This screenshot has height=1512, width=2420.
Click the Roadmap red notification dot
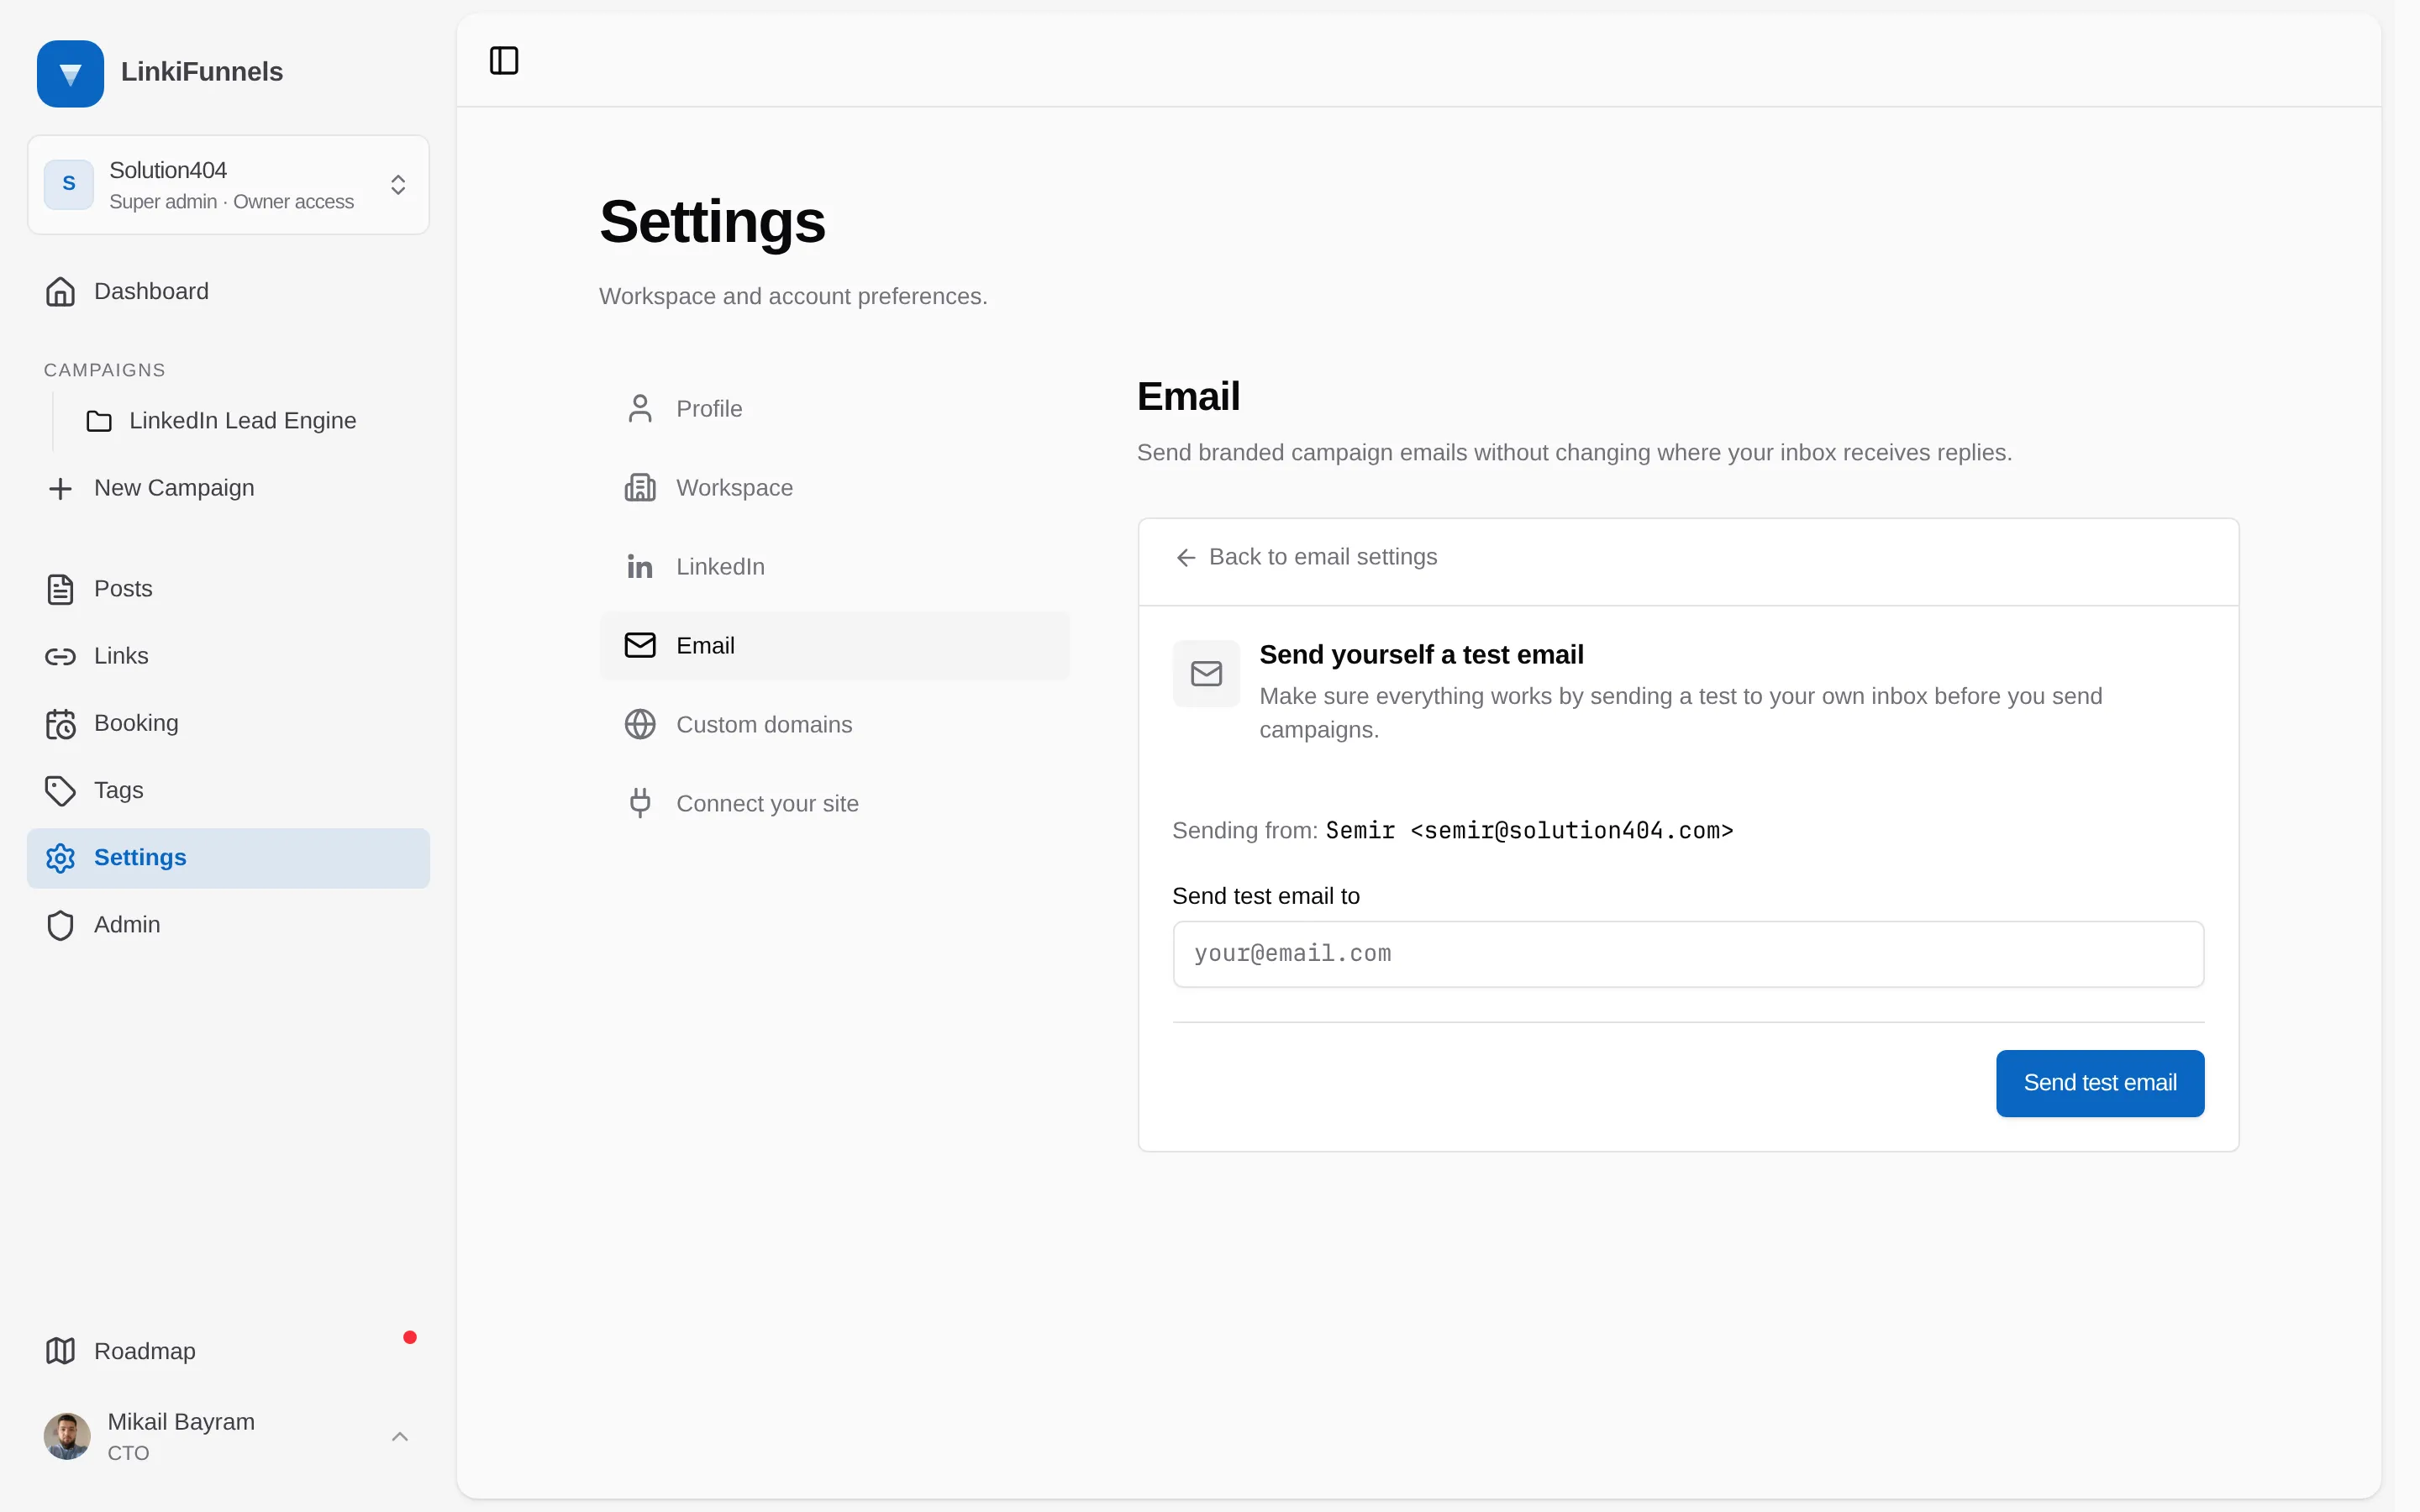tap(410, 1337)
